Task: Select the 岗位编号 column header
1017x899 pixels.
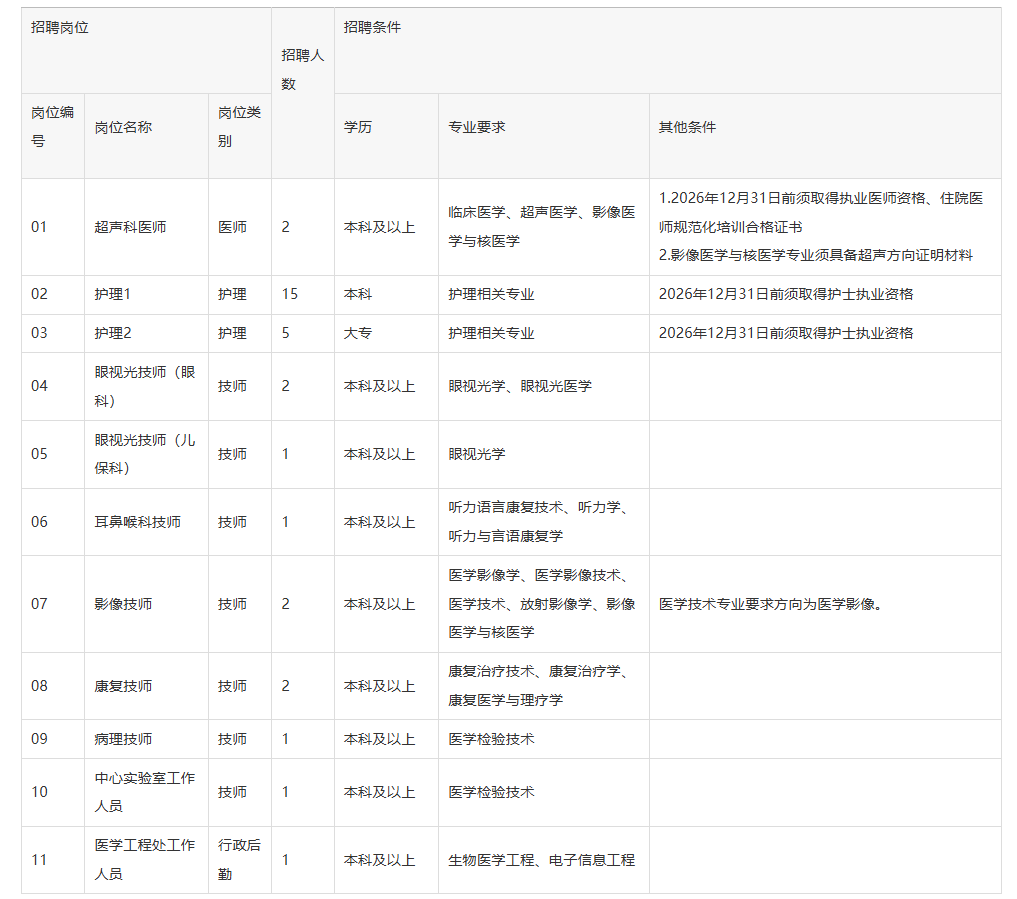Action: coord(52,128)
